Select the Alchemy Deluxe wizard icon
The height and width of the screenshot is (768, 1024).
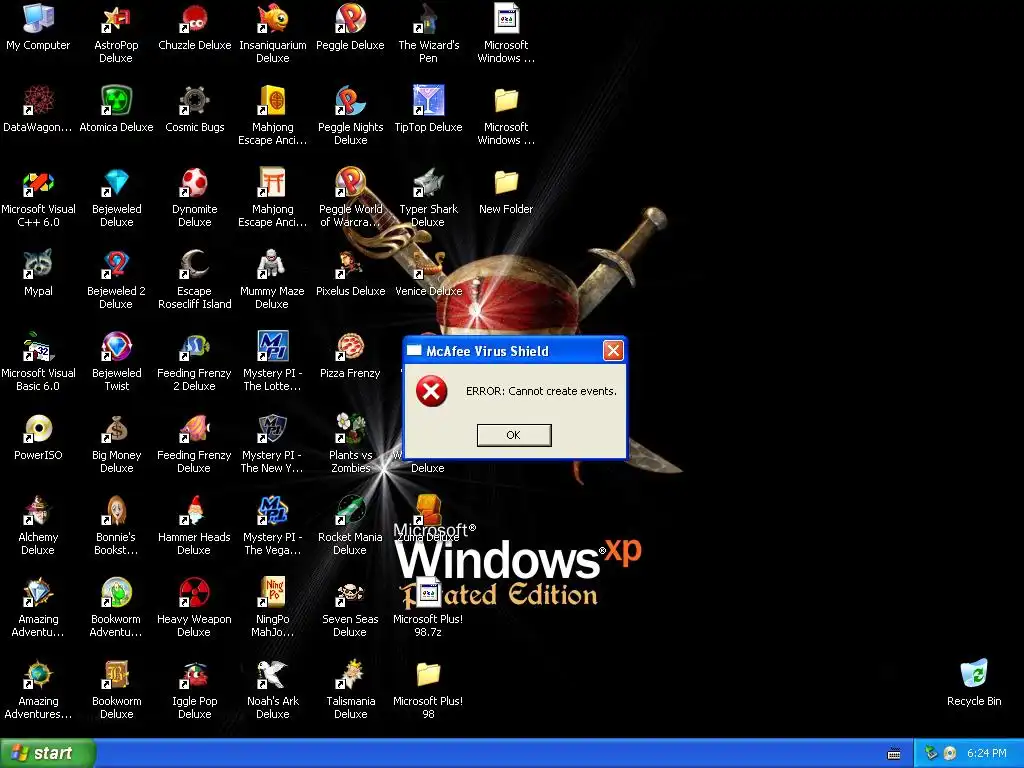(38, 511)
